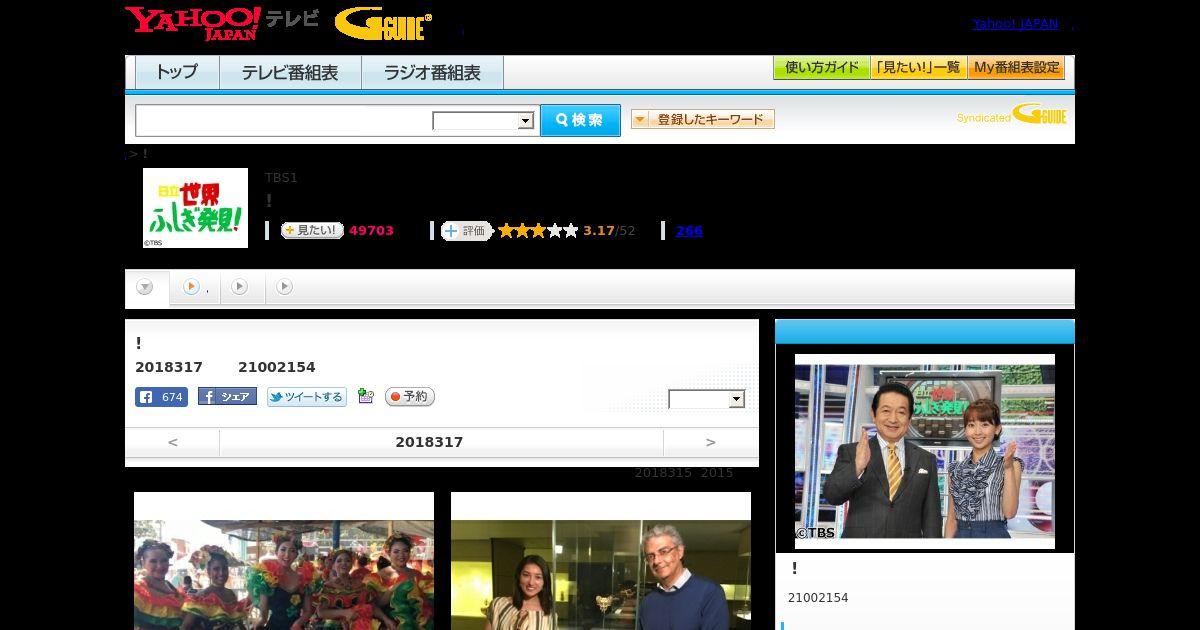
Task: Click the date heading 2018317
Action: [429, 442]
